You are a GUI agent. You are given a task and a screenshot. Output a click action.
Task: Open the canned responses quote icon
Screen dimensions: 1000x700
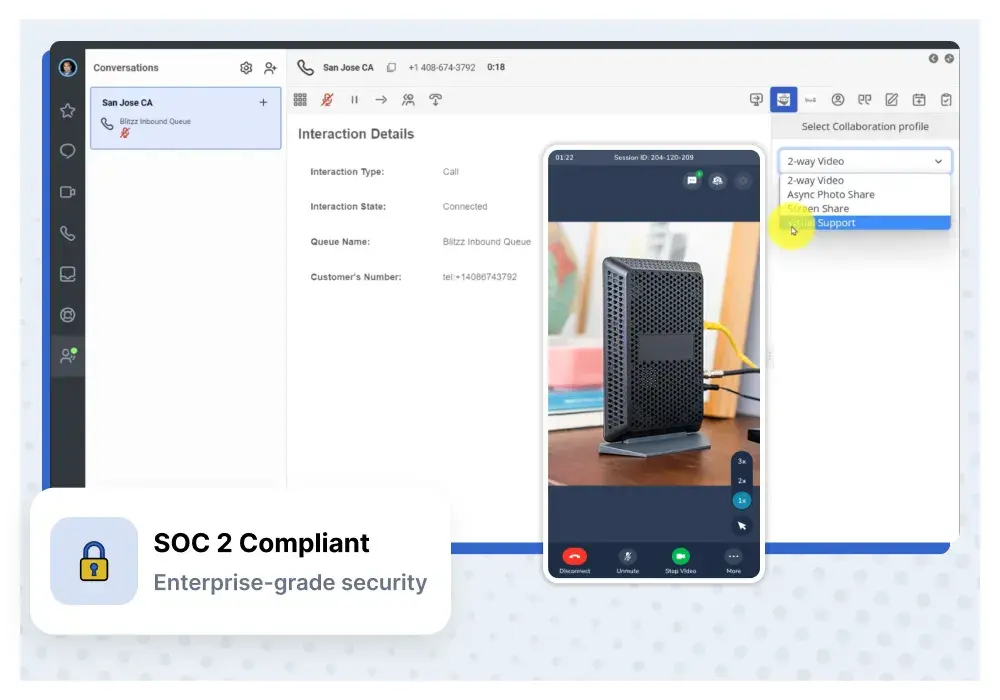click(865, 99)
